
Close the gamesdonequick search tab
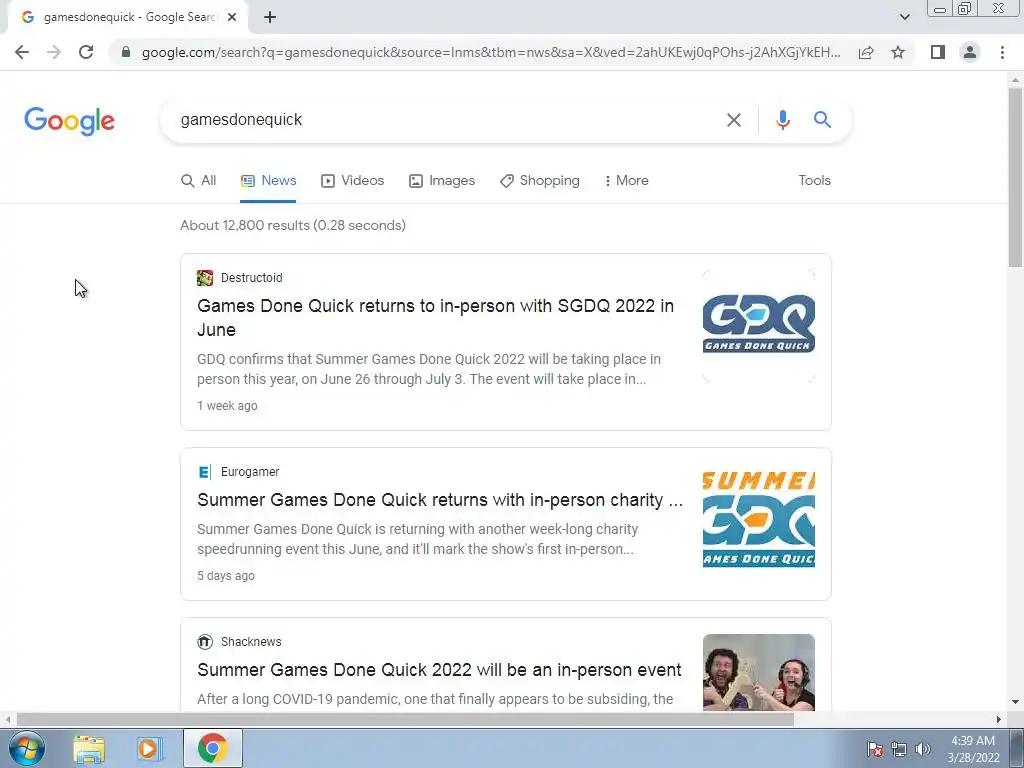[232, 18]
